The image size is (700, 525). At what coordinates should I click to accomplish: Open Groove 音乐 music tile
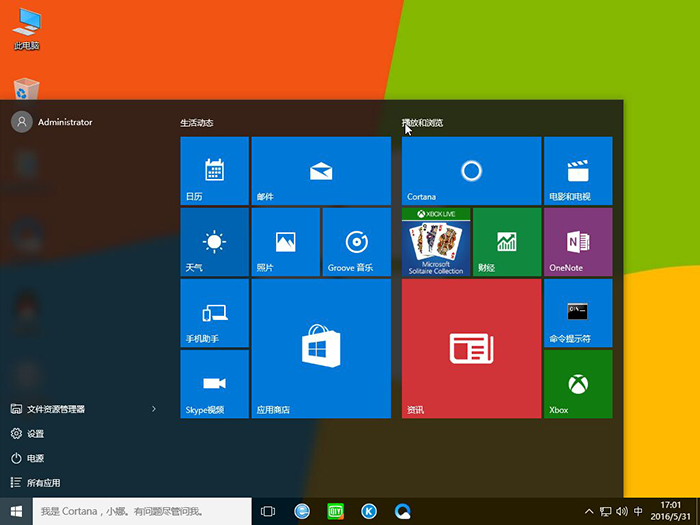tap(355, 242)
